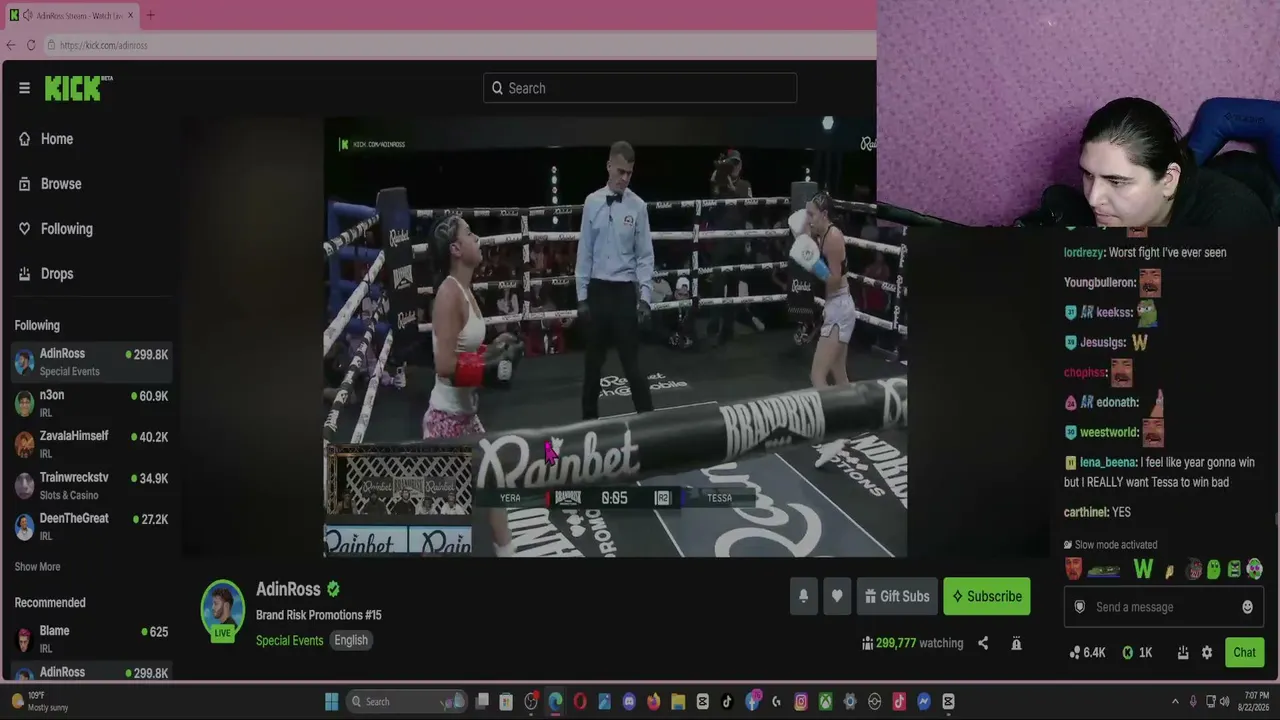The width and height of the screenshot is (1280, 720).
Task: Click carthinel's username in chat
Action: [x=1085, y=512]
